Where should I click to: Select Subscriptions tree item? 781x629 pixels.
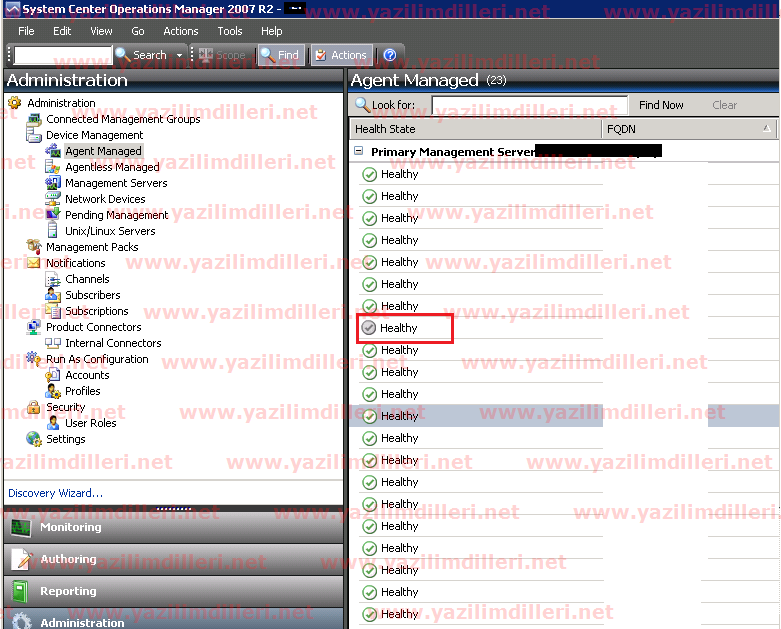tap(97, 311)
